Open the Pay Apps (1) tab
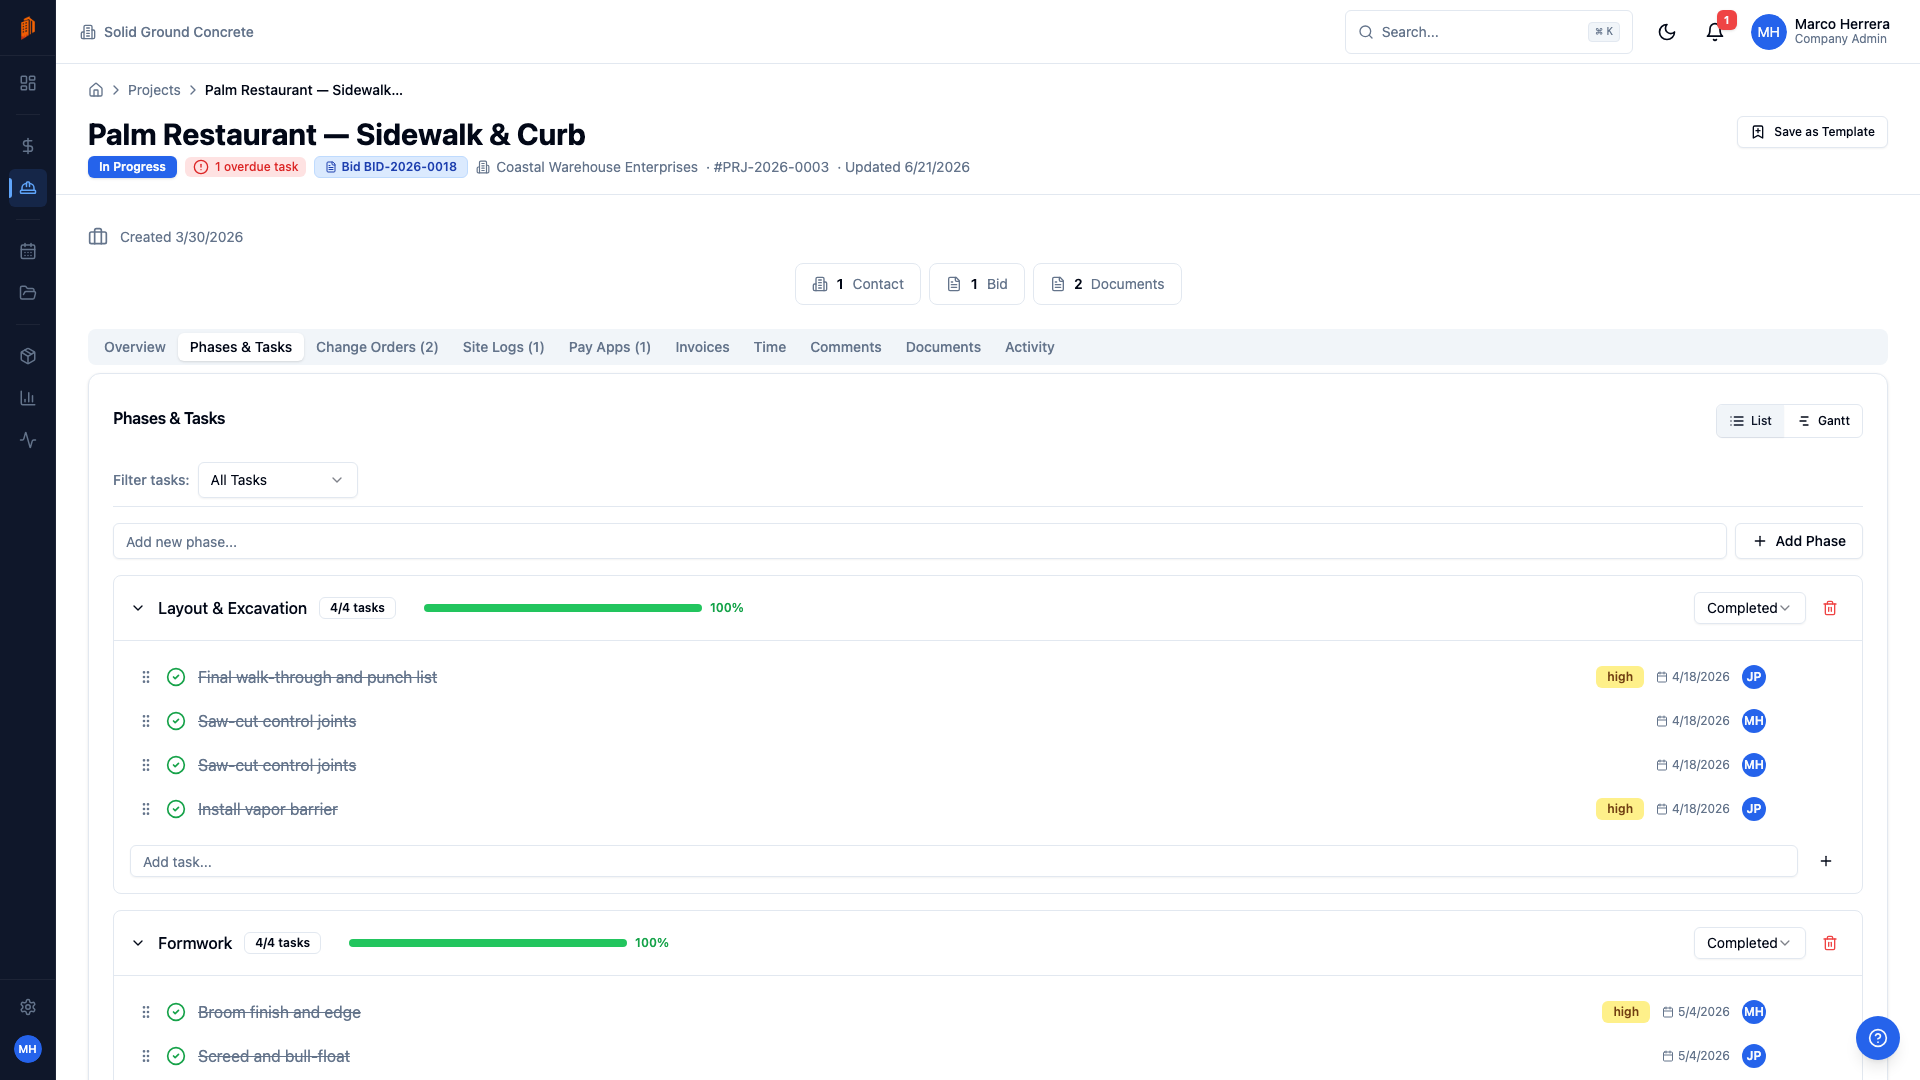Viewport: 1920px width, 1080px height. (610, 347)
